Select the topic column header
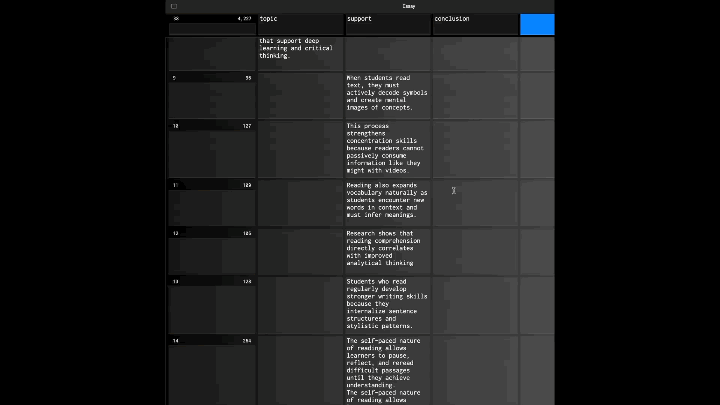720x405 pixels. [300, 25]
